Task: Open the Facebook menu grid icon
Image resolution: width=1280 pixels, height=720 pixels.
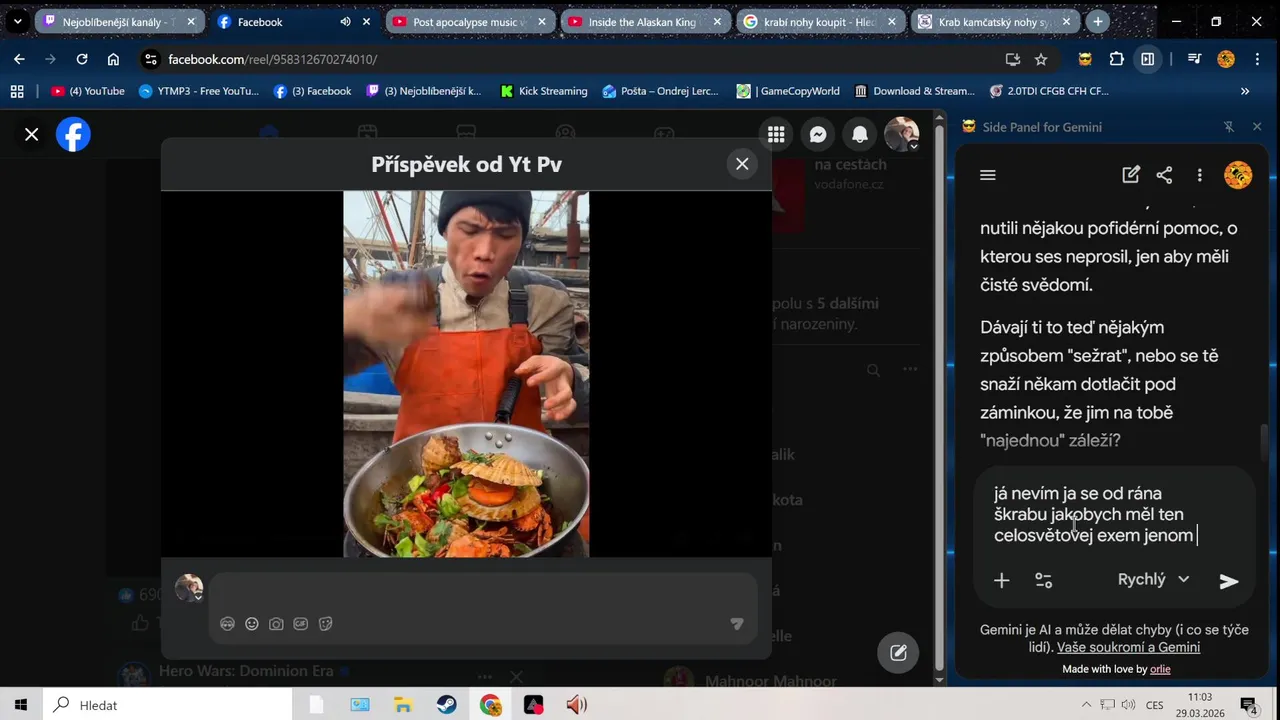Action: pyautogui.click(x=776, y=135)
